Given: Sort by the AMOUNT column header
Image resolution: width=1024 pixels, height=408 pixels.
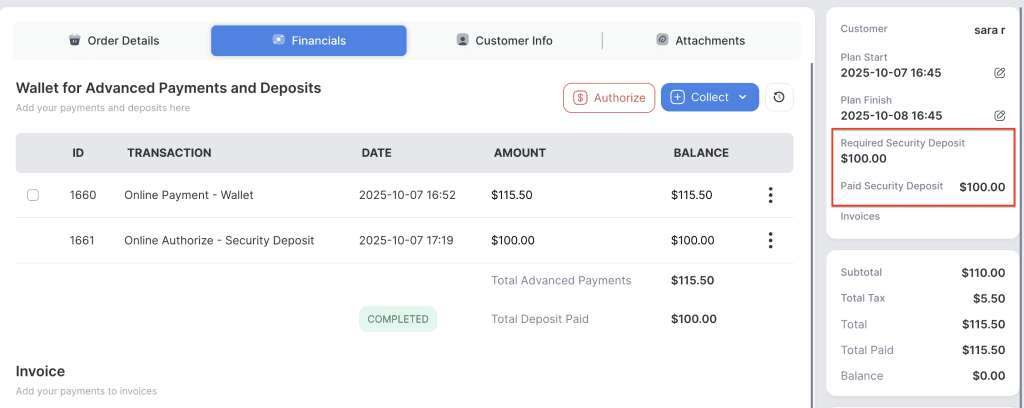Looking at the screenshot, I should click(519, 153).
